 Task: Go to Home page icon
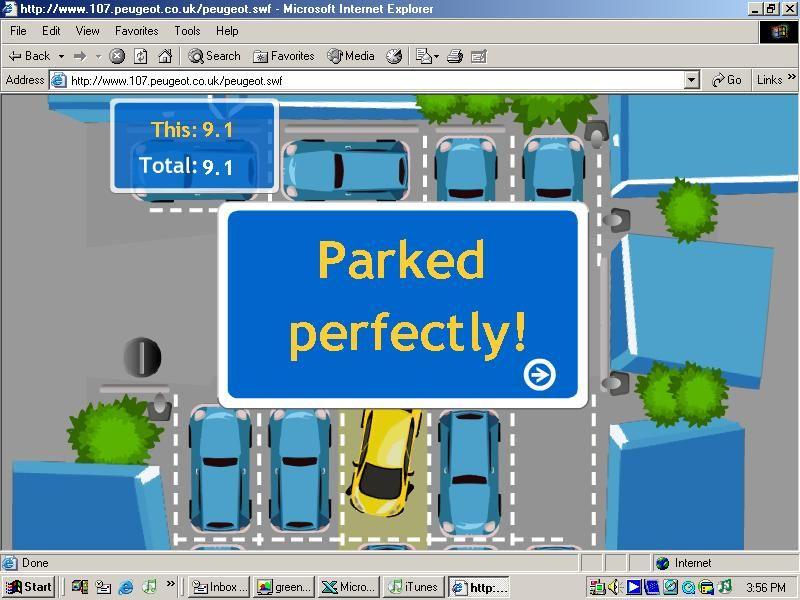coord(165,57)
